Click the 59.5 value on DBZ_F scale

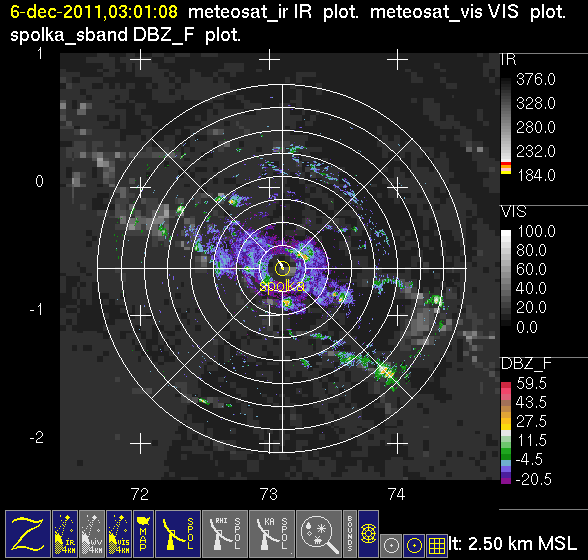click(x=531, y=383)
